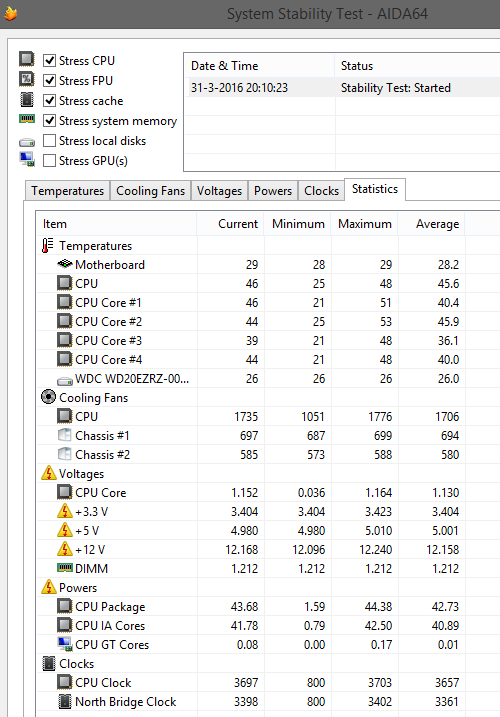The width and height of the screenshot is (500, 717).
Task: Click the CPU GT Cores monitor icon
Action: click(65, 644)
